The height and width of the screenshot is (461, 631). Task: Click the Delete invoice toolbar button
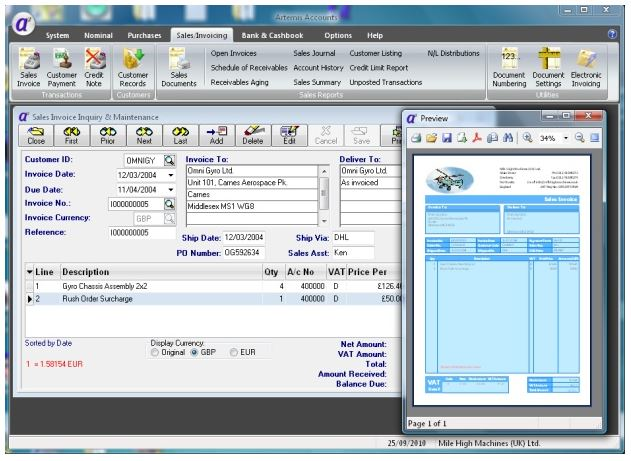coord(253,136)
